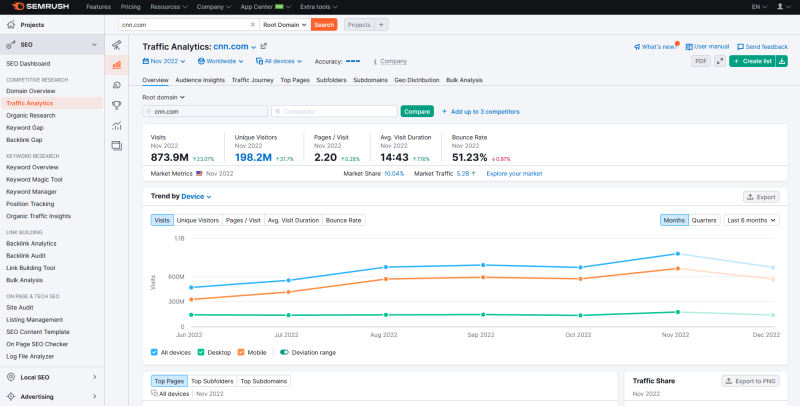This screenshot has width=800, height=406.
Task: Click the Competitor input field
Action: [334, 111]
